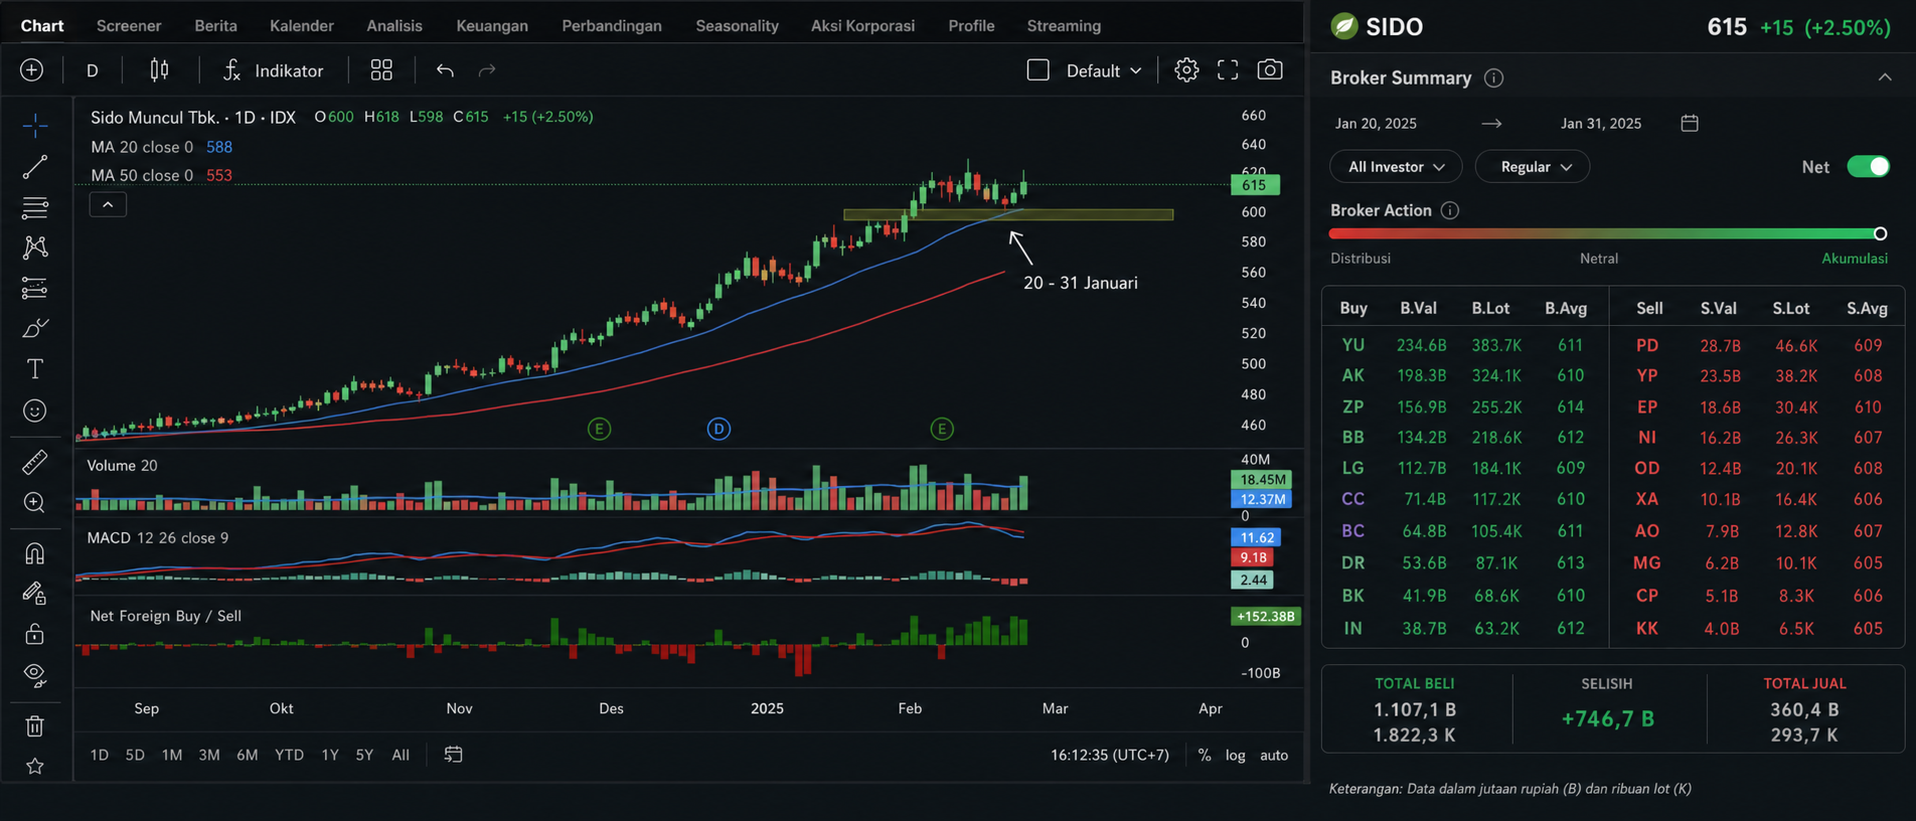Open the Kalender tab
Screen dimensions: 1916x821
pyautogui.click(x=302, y=26)
